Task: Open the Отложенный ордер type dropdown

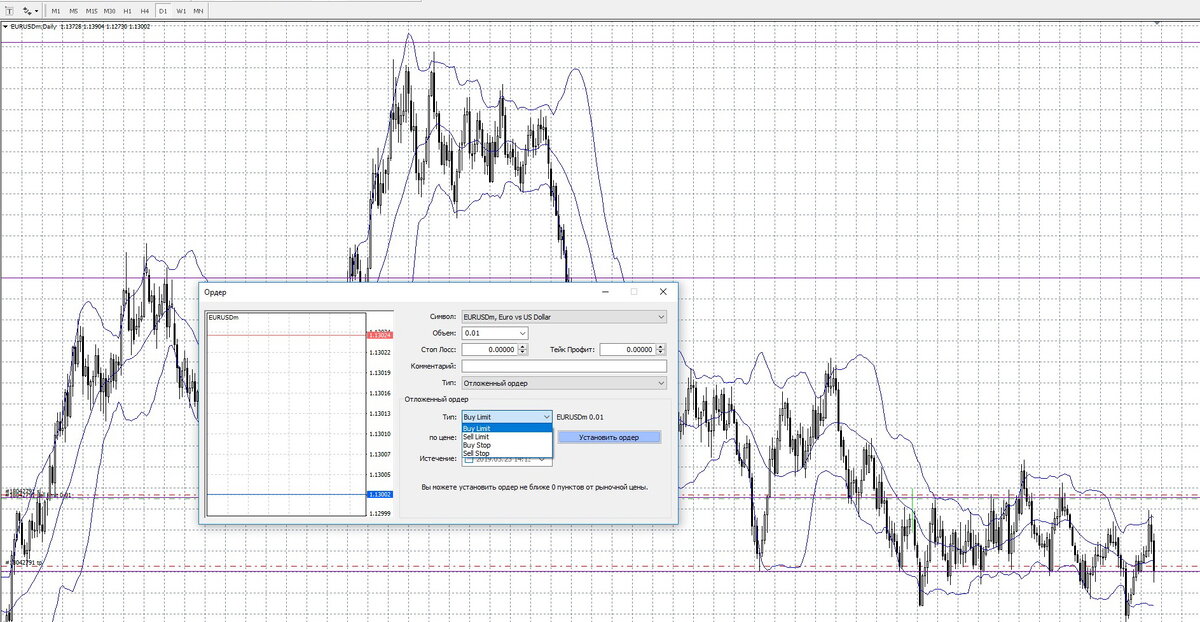Action: tap(661, 383)
